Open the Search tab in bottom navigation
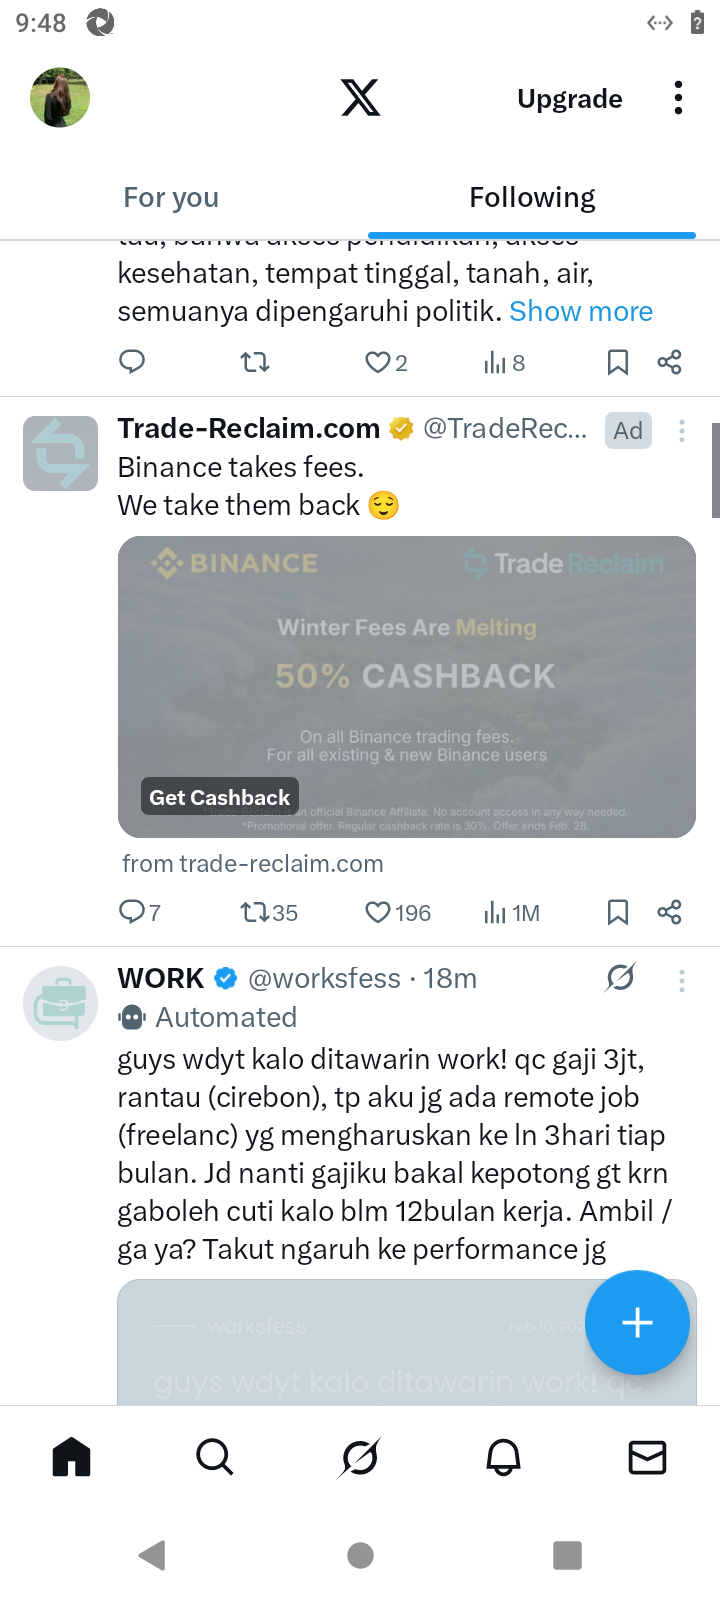This screenshot has height=1600, width=720. (x=215, y=1458)
